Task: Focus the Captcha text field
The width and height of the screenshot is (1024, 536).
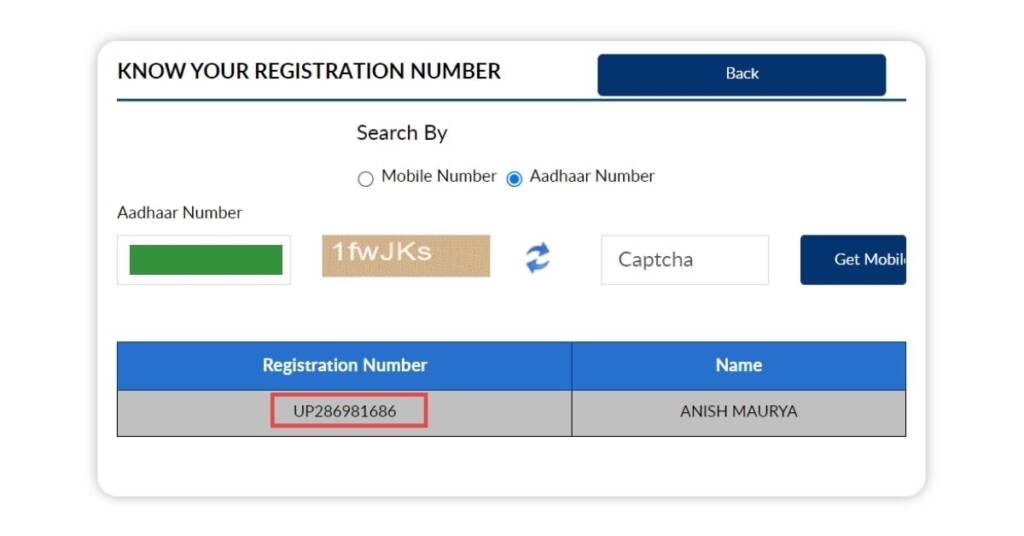Action: click(x=684, y=260)
